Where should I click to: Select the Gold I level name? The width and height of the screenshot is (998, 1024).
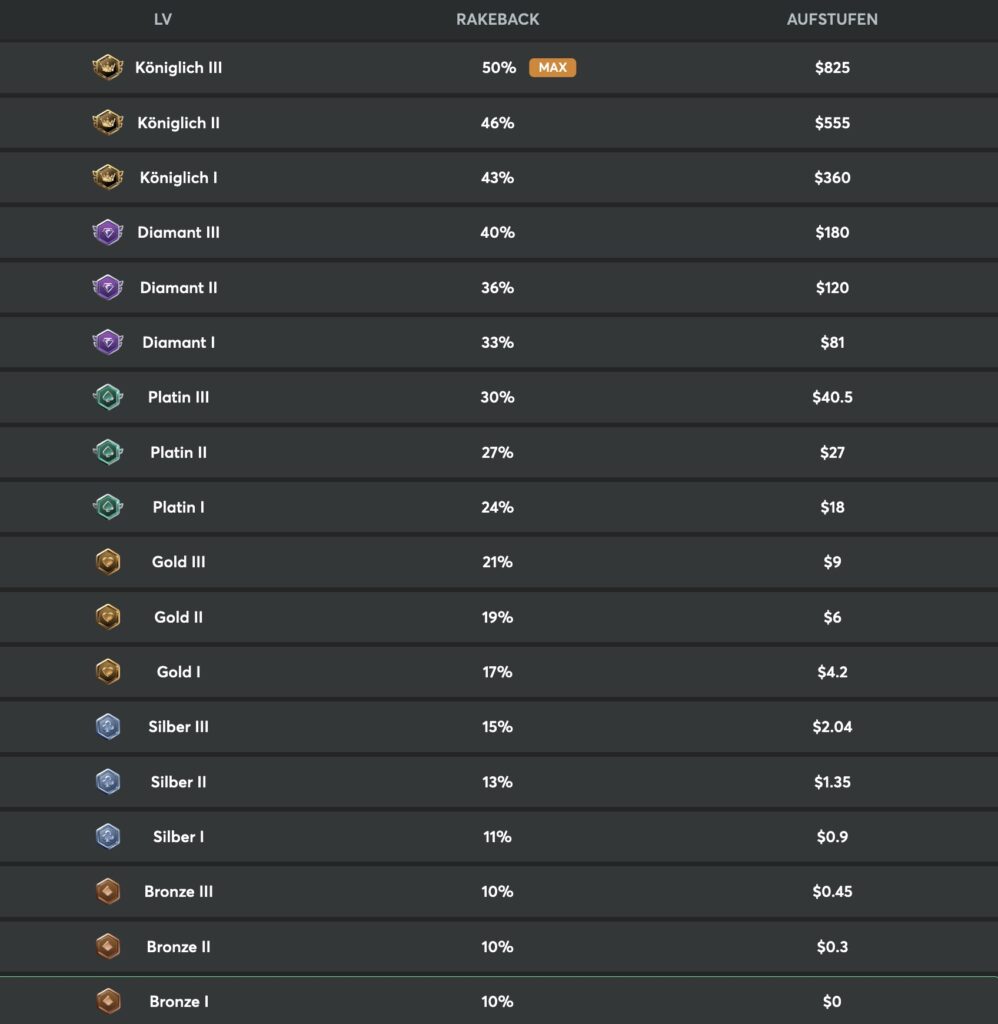pyautogui.click(x=178, y=672)
